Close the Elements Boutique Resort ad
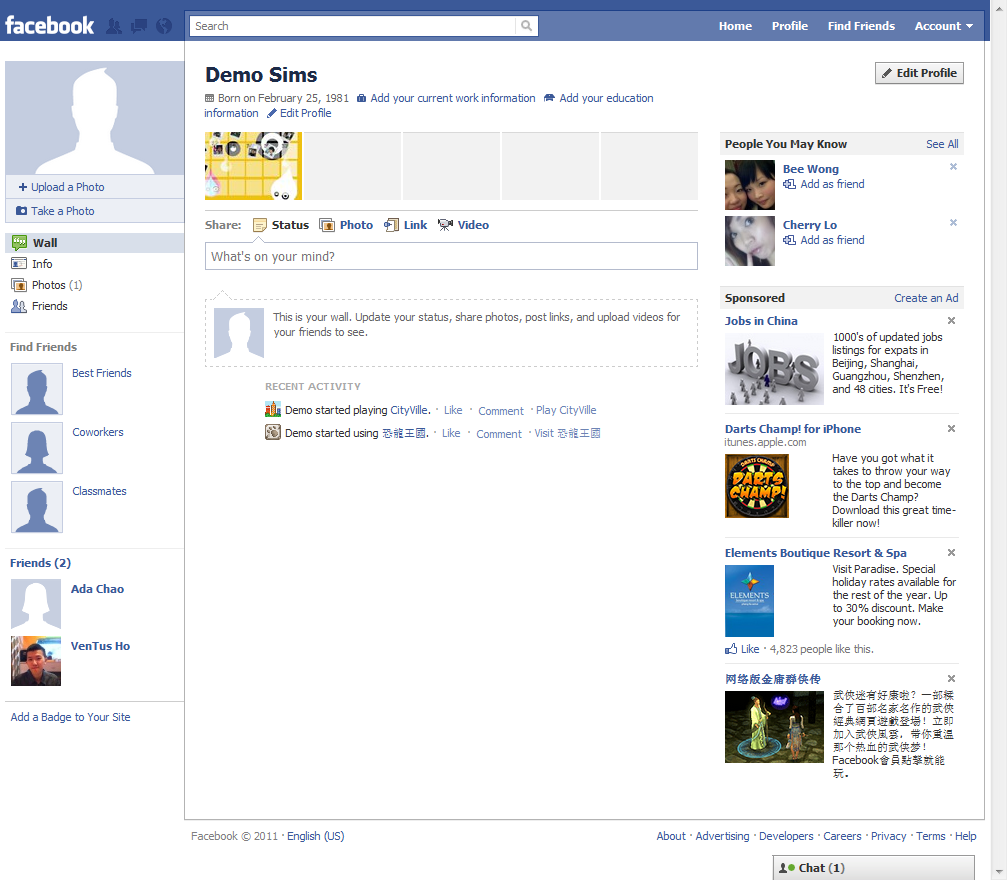The width and height of the screenshot is (1007, 880). [x=952, y=552]
